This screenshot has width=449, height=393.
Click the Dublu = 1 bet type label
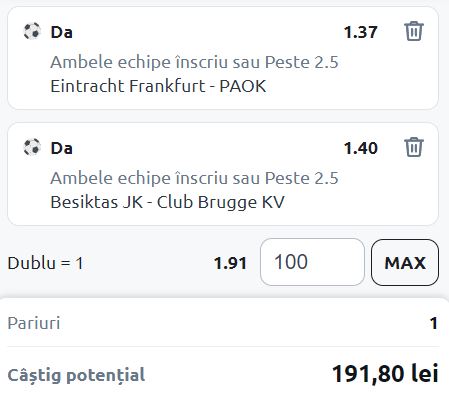[x=45, y=263]
